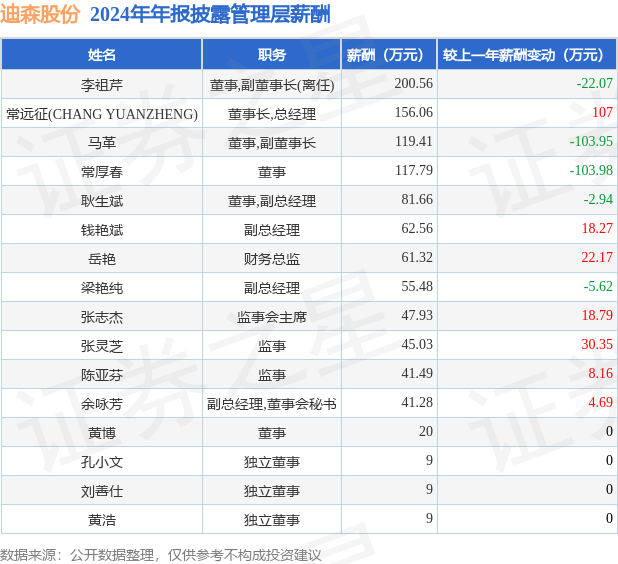This screenshot has height=564, width=618.
Task: Click the position 董事,副总经理
Action: pyautogui.click(x=272, y=201)
